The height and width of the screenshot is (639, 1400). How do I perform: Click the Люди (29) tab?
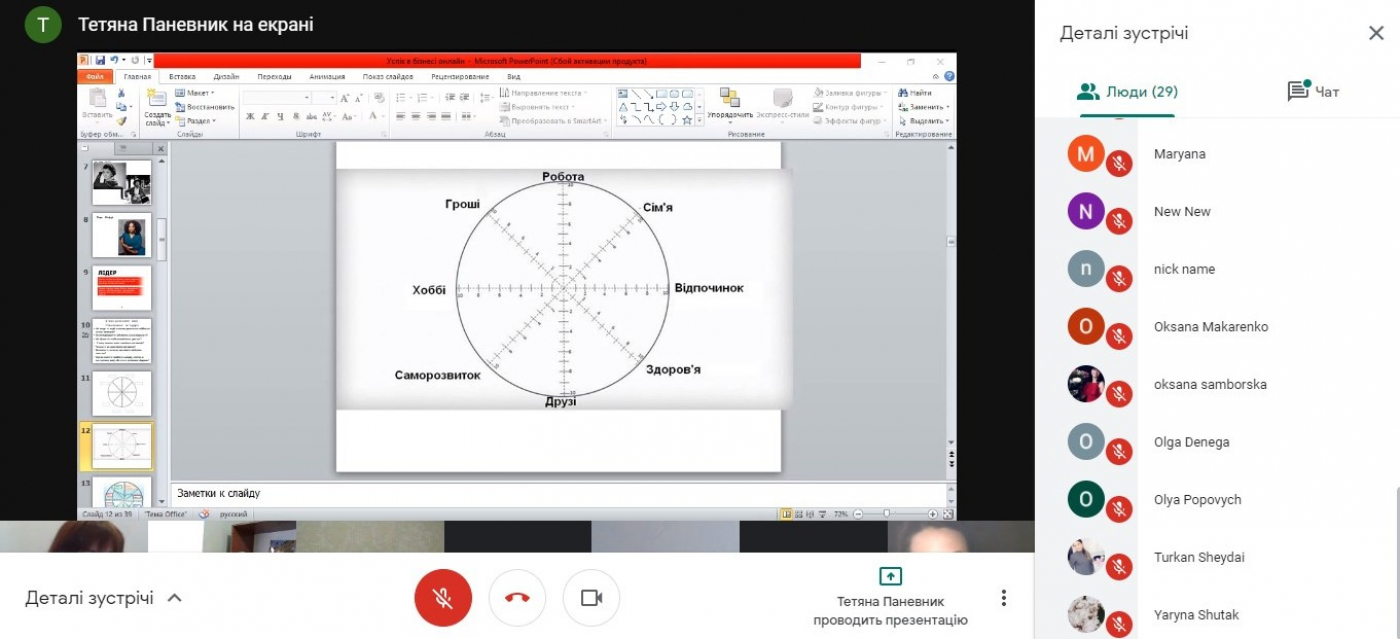(1127, 92)
